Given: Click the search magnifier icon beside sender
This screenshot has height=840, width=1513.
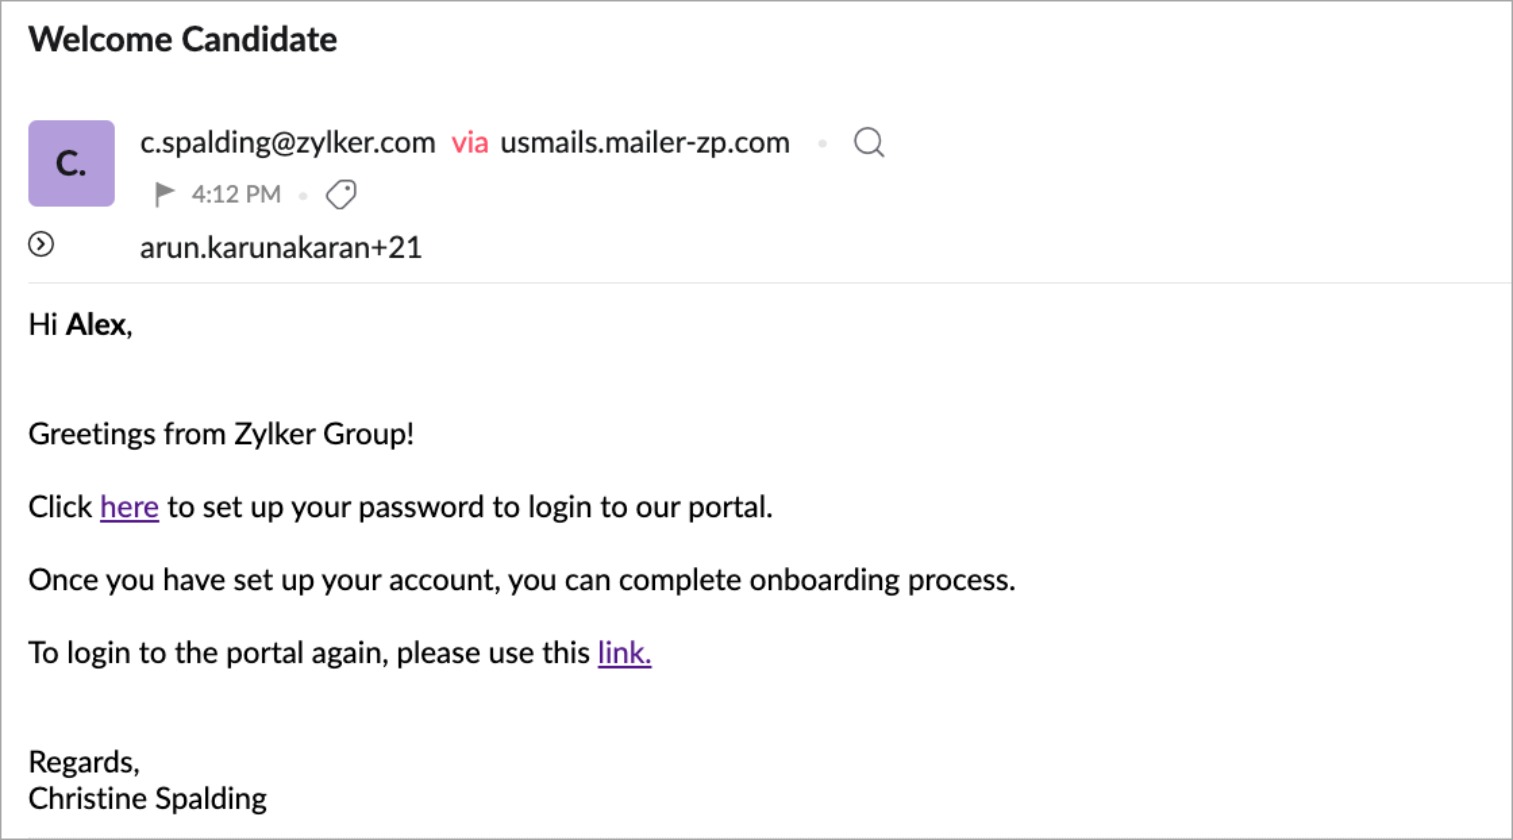Looking at the screenshot, I should 869,143.
